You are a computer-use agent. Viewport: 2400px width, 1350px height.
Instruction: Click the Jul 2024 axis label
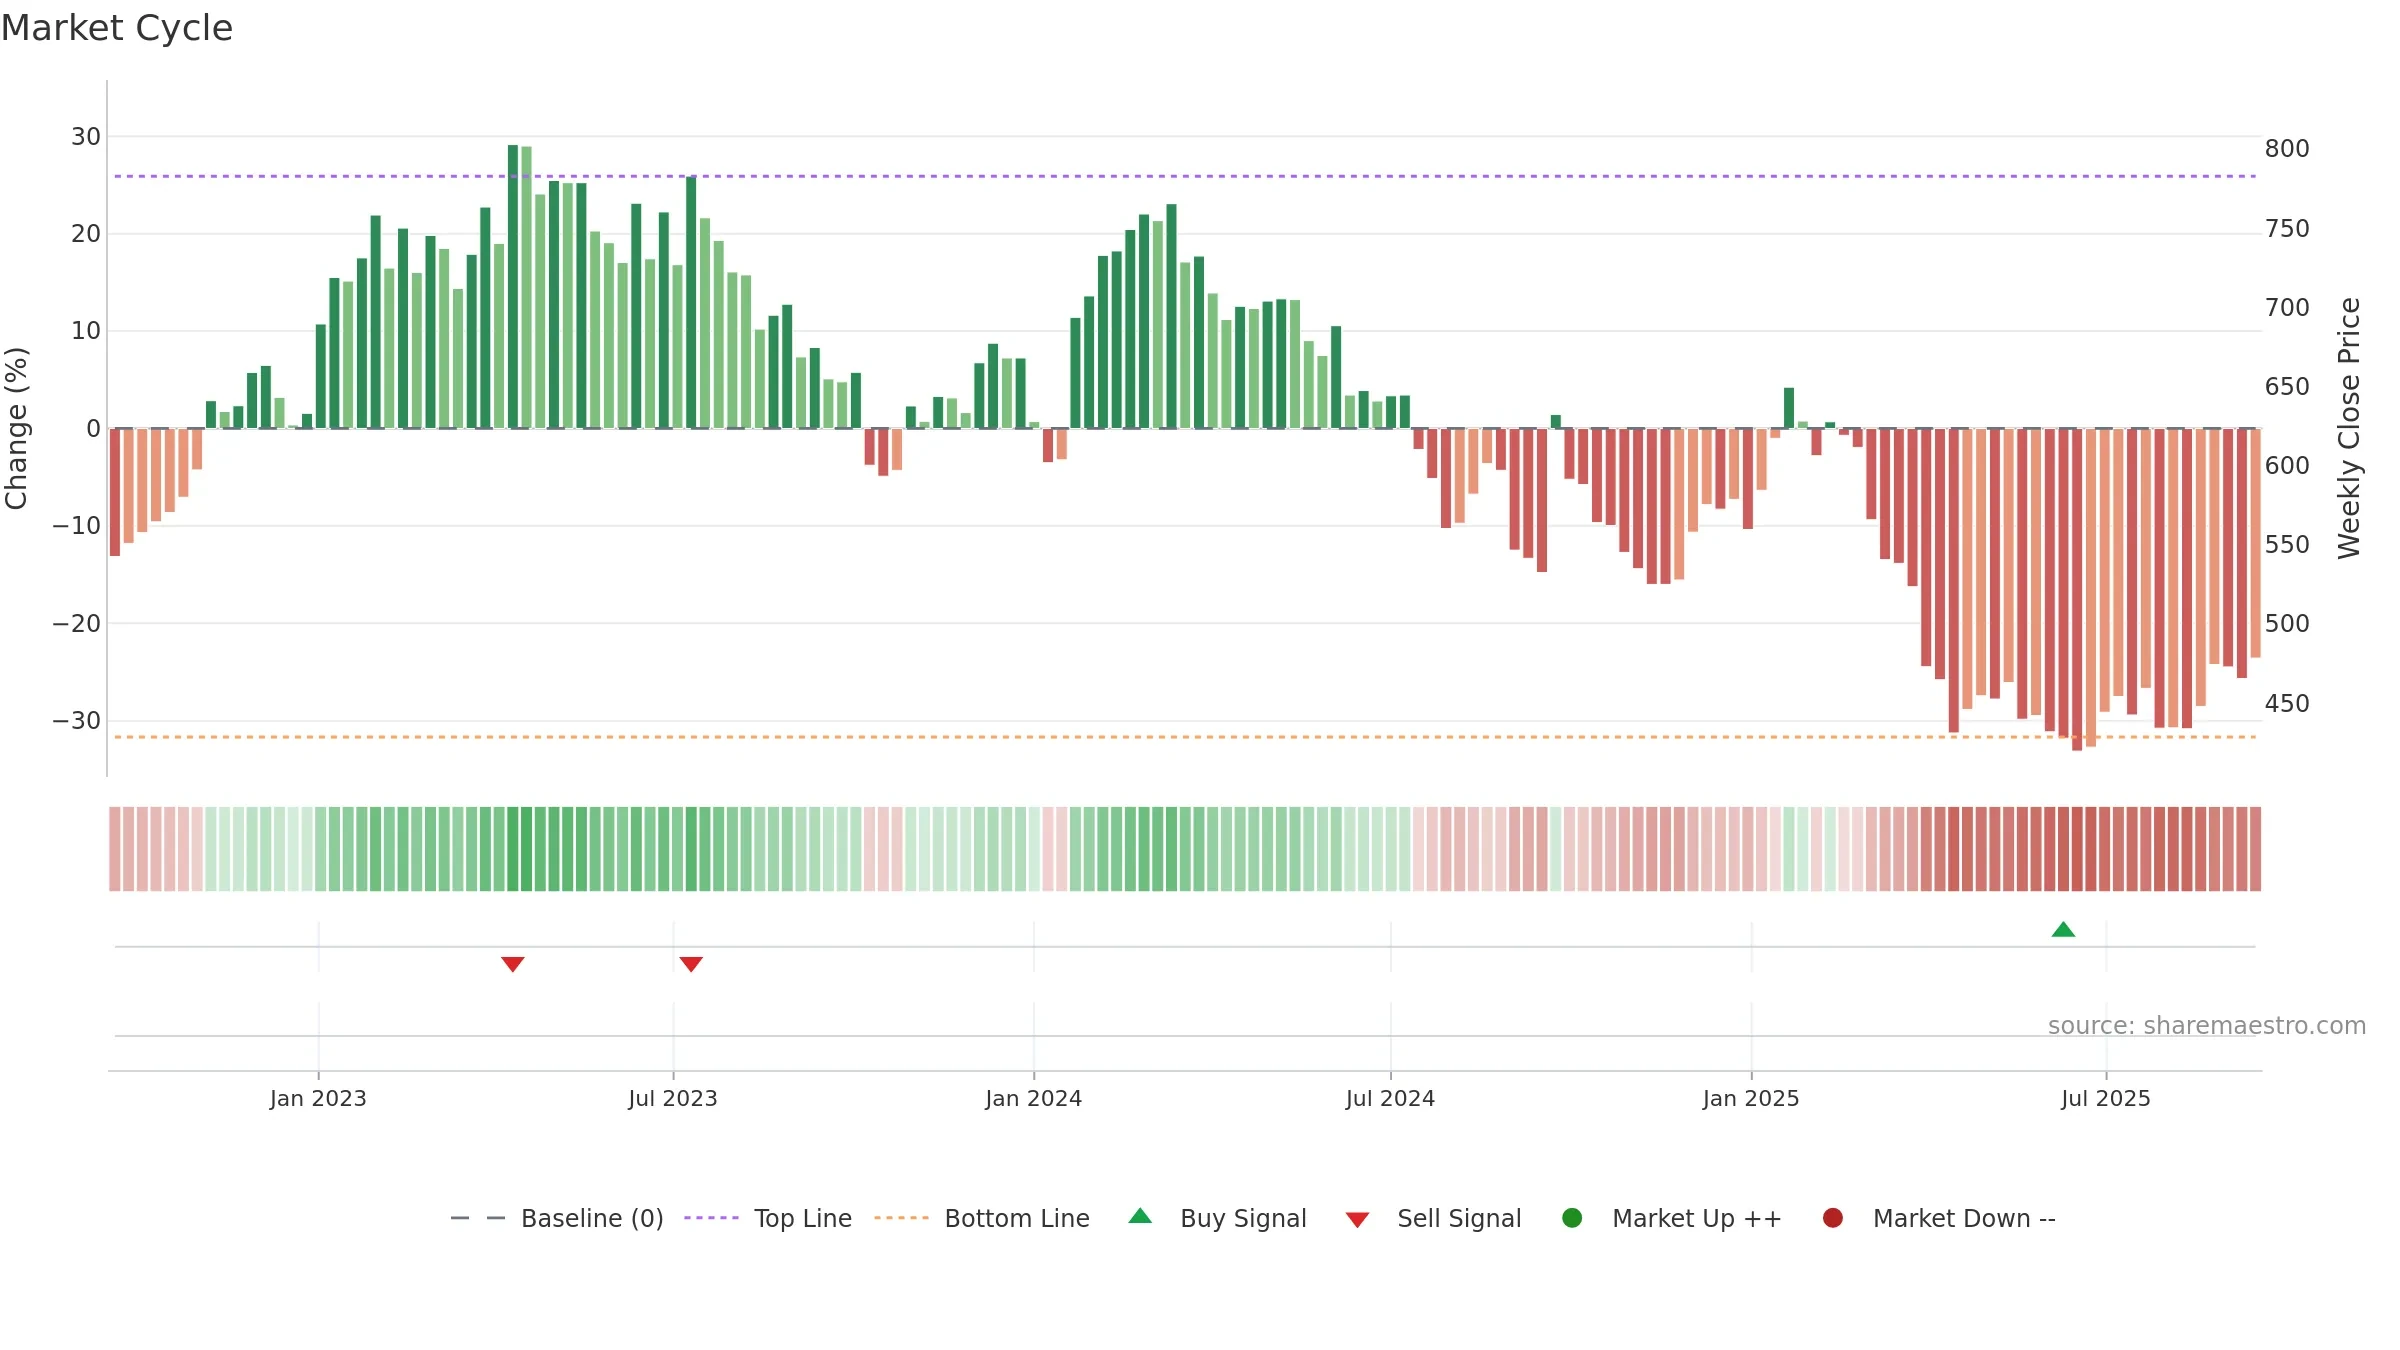tap(1390, 1098)
